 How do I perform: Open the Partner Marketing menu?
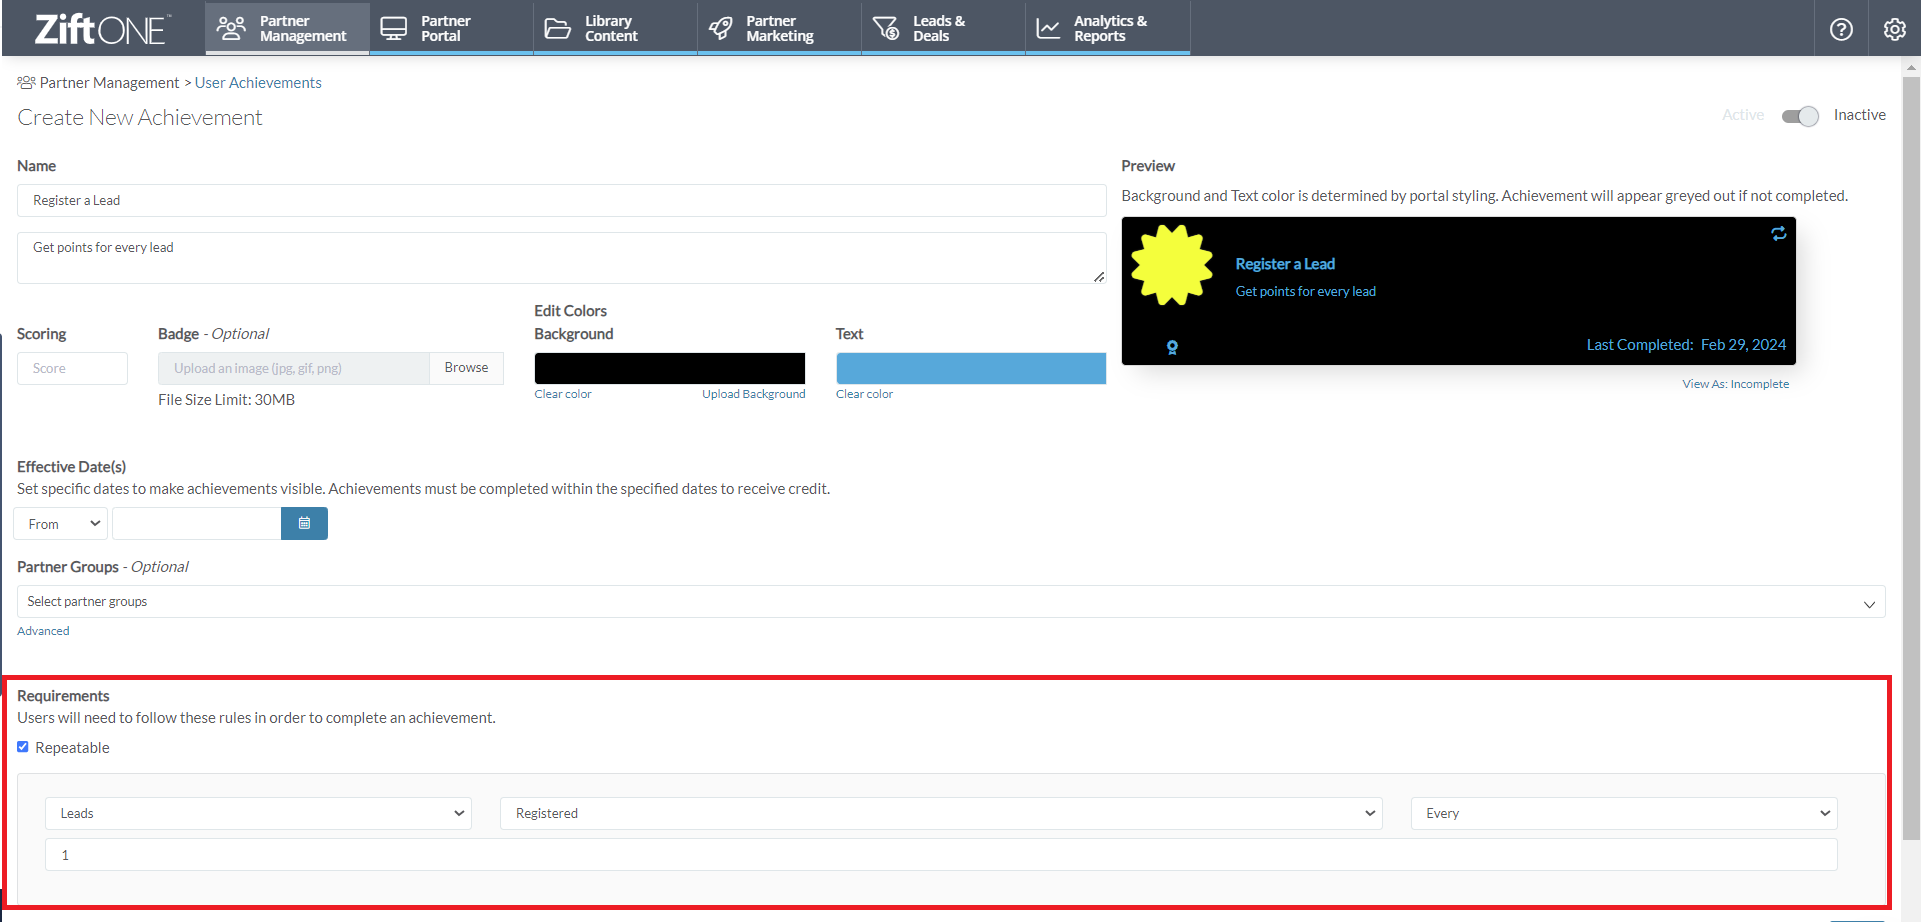(x=779, y=28)
